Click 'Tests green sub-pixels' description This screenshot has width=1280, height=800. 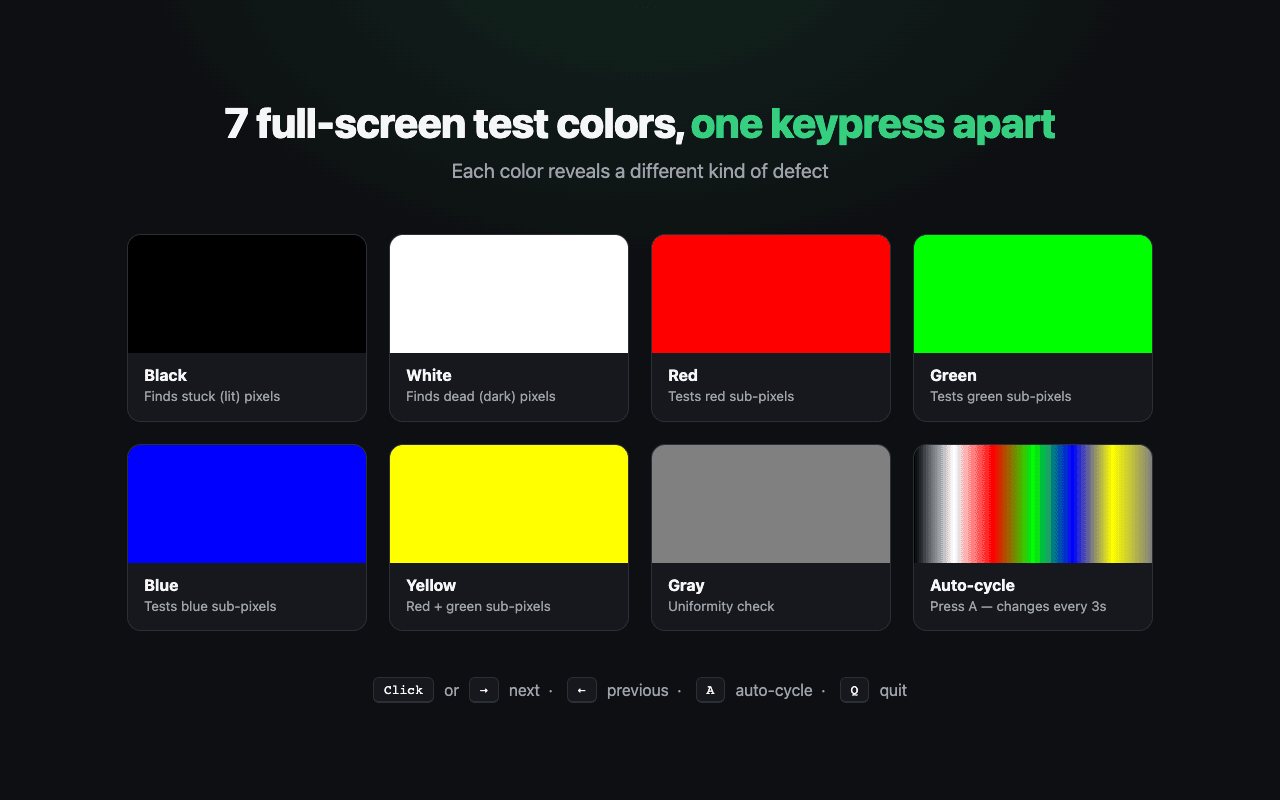click(1000, 397)
